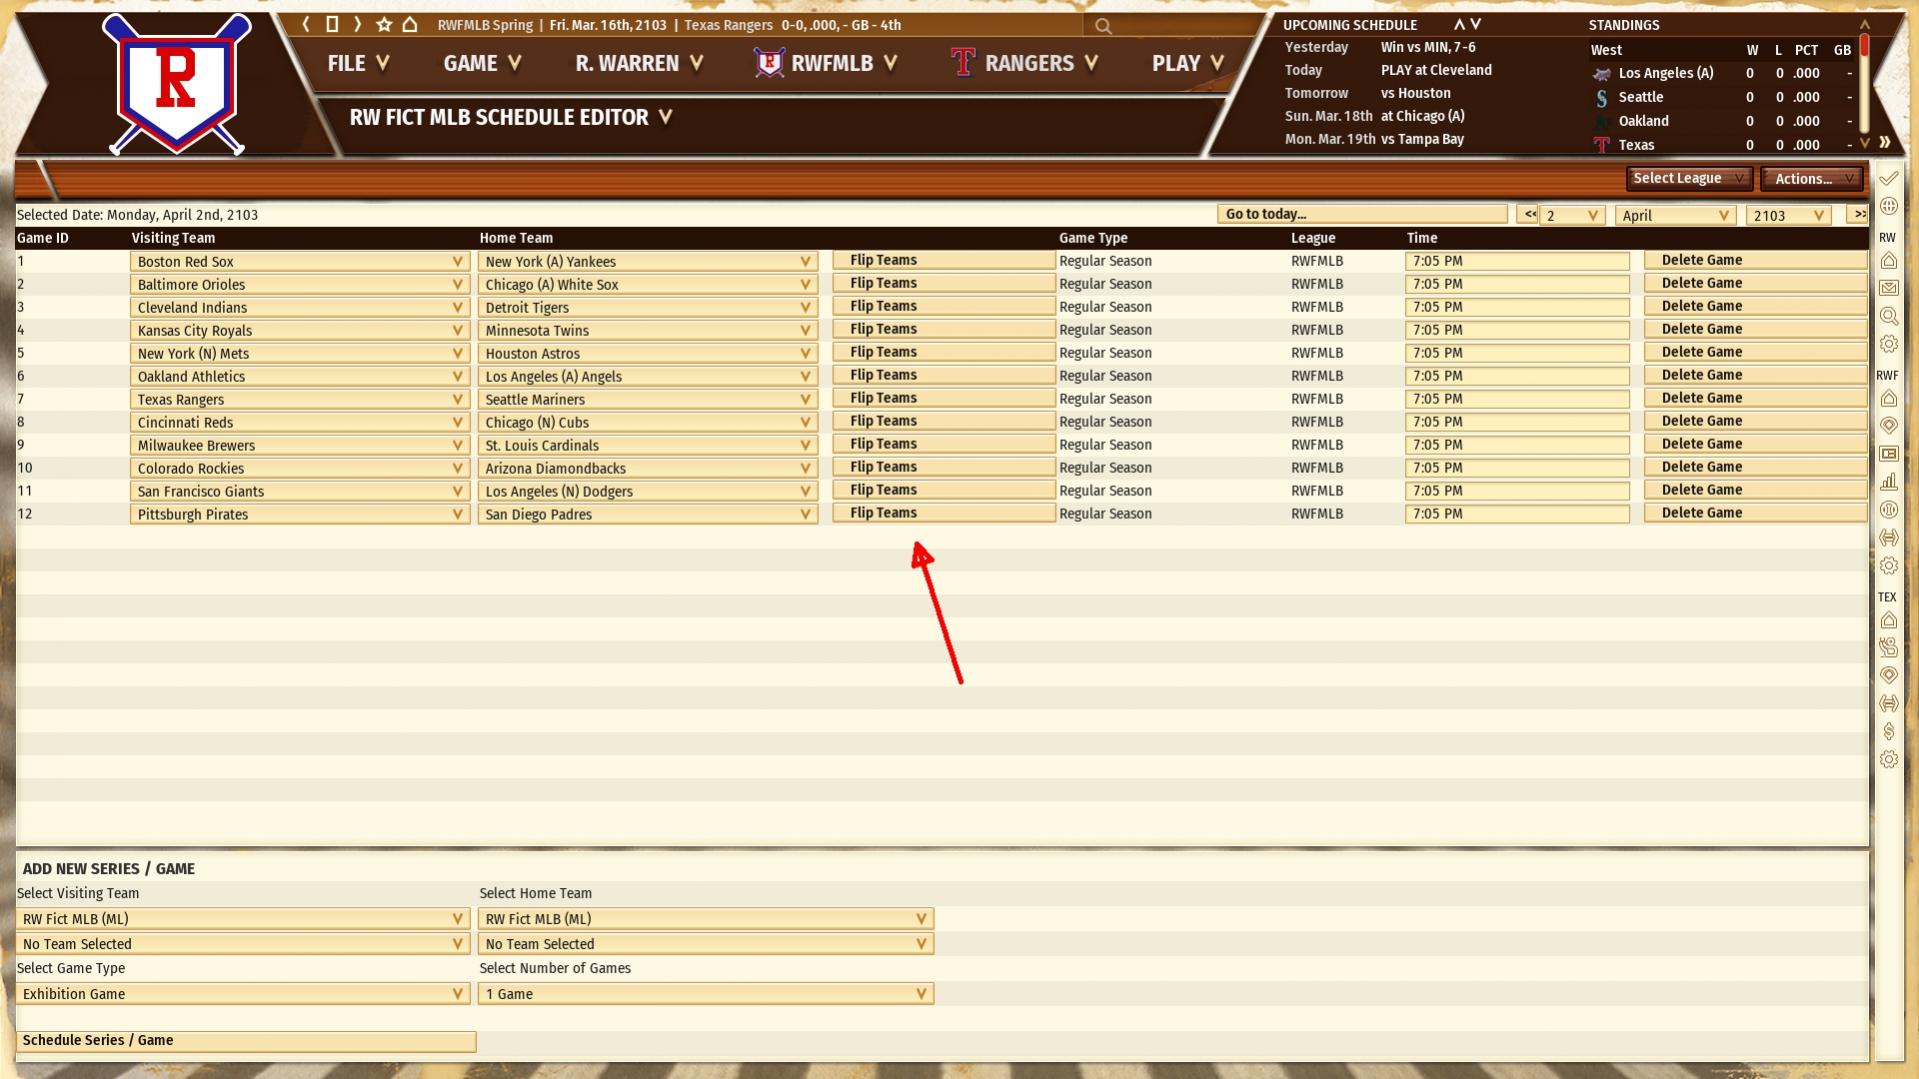The width and height of the screenshot is (1919, 1079).
Task: Click the rectangle icon between navigation arrows
Action: point(332,24)
